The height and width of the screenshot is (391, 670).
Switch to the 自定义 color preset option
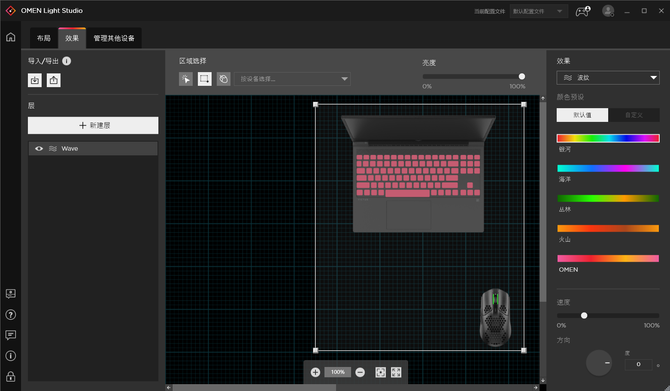[x=634, y=115]
